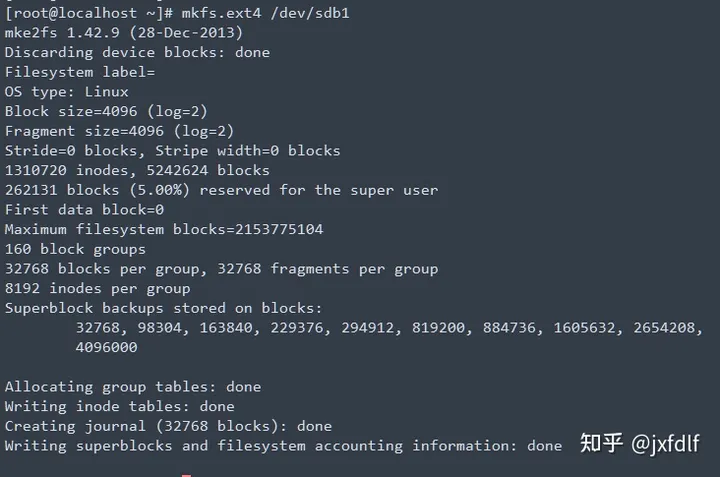Click the superblock number 4096000
Image resolution: width=720 pixels, height=477 pixels.
click(106, 347)
